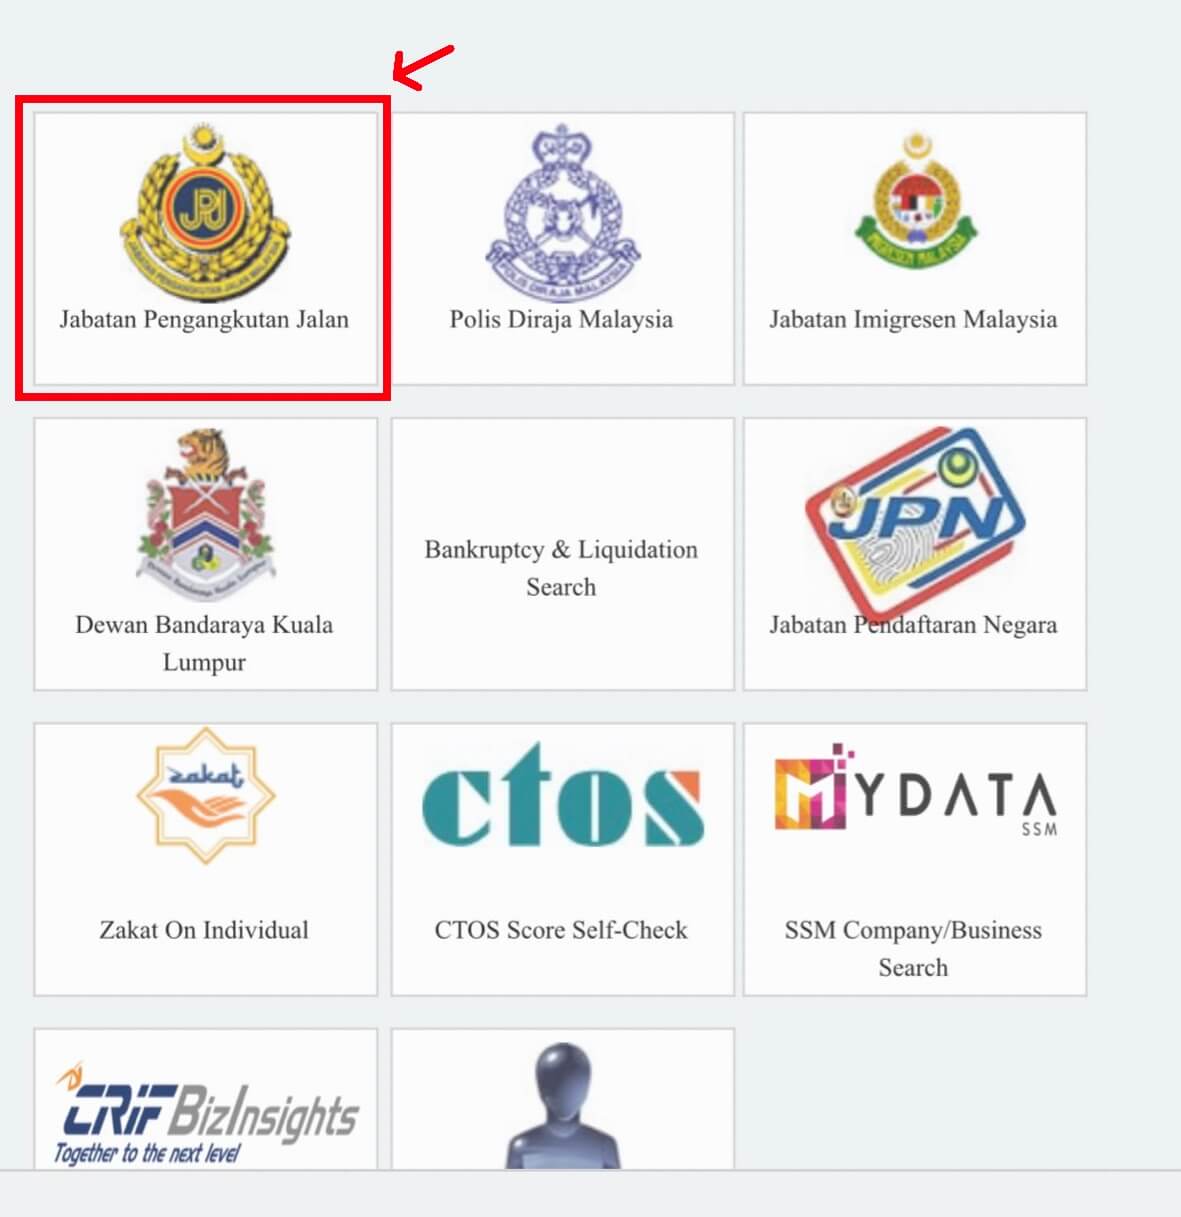This screenshot has width=1181, height=1217.
Task: Open the JPN fingerprint card logo
Action: (915, 522)
